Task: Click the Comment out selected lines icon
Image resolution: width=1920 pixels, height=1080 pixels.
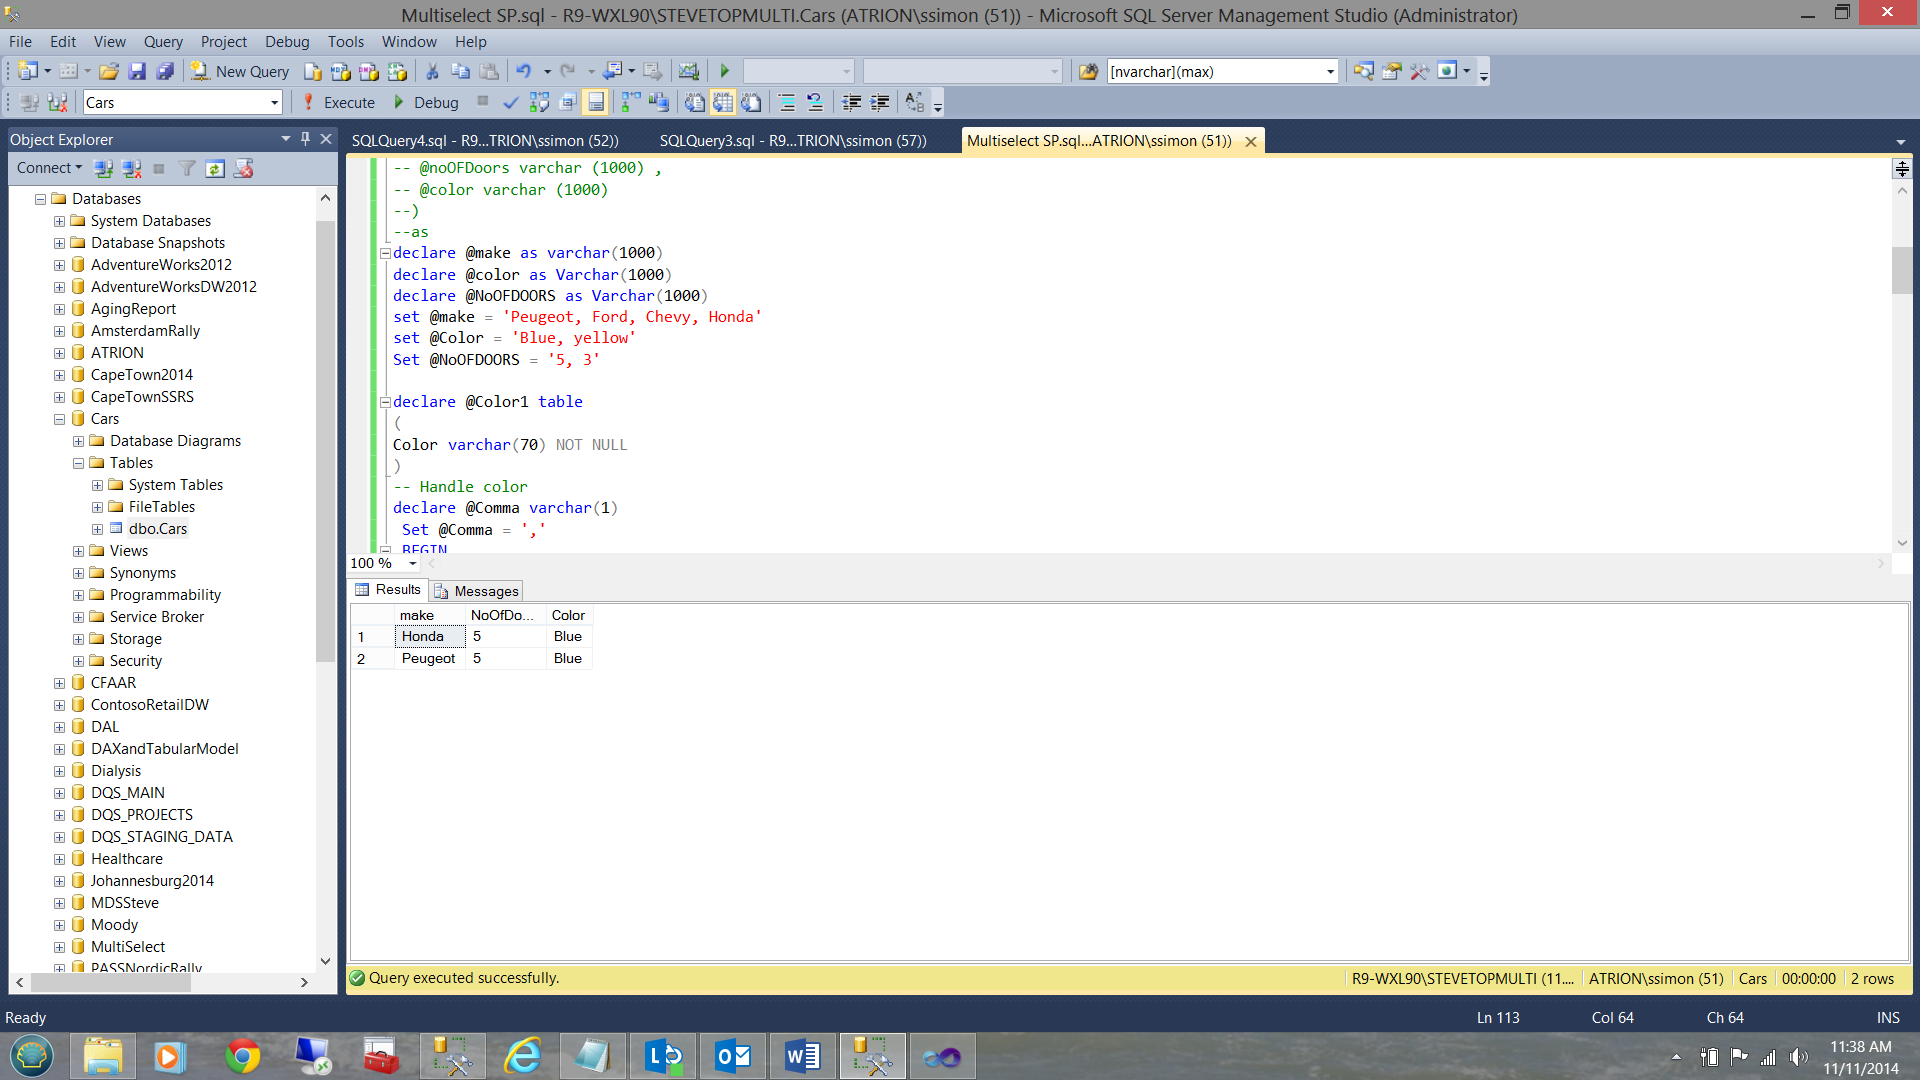Action: click(787, 102)
